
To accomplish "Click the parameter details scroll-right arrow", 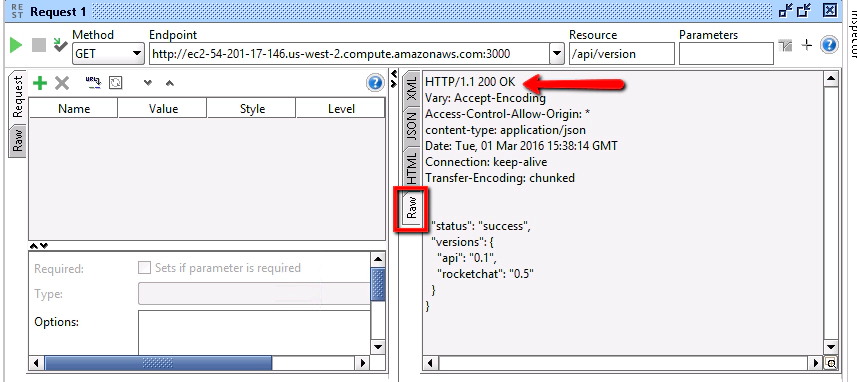I will 362,362.
